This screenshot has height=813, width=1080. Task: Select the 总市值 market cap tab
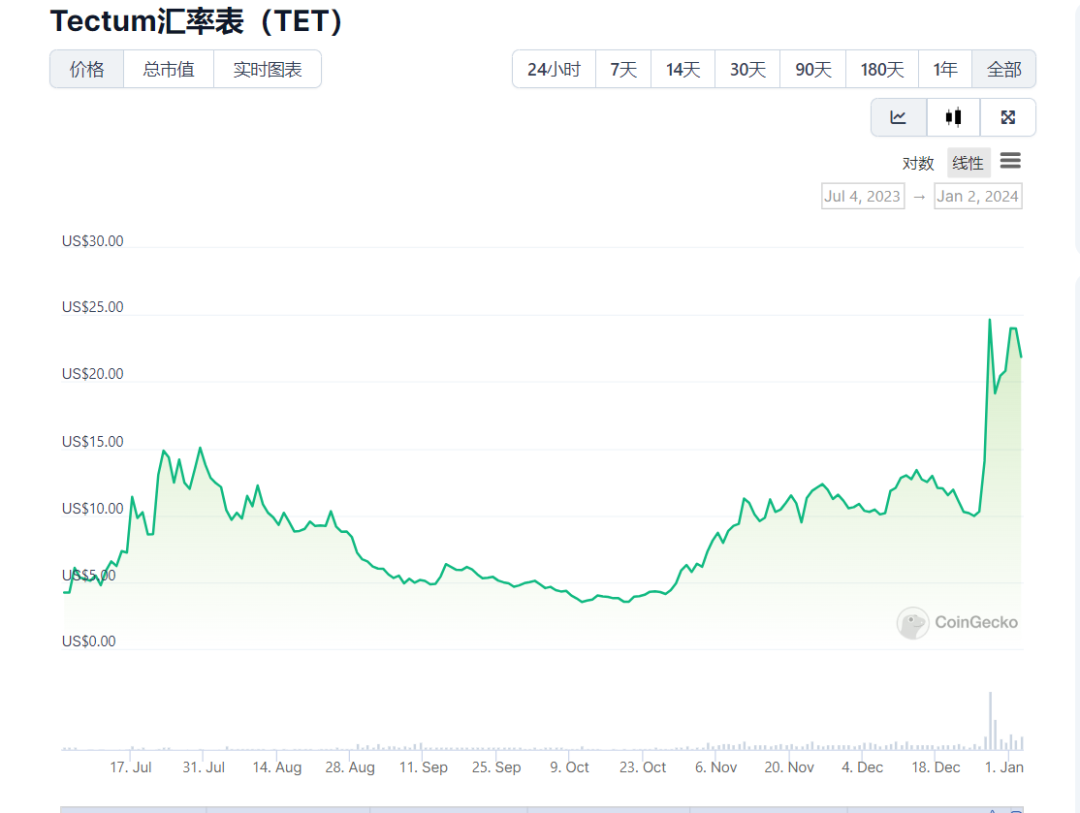click(169, 69)
